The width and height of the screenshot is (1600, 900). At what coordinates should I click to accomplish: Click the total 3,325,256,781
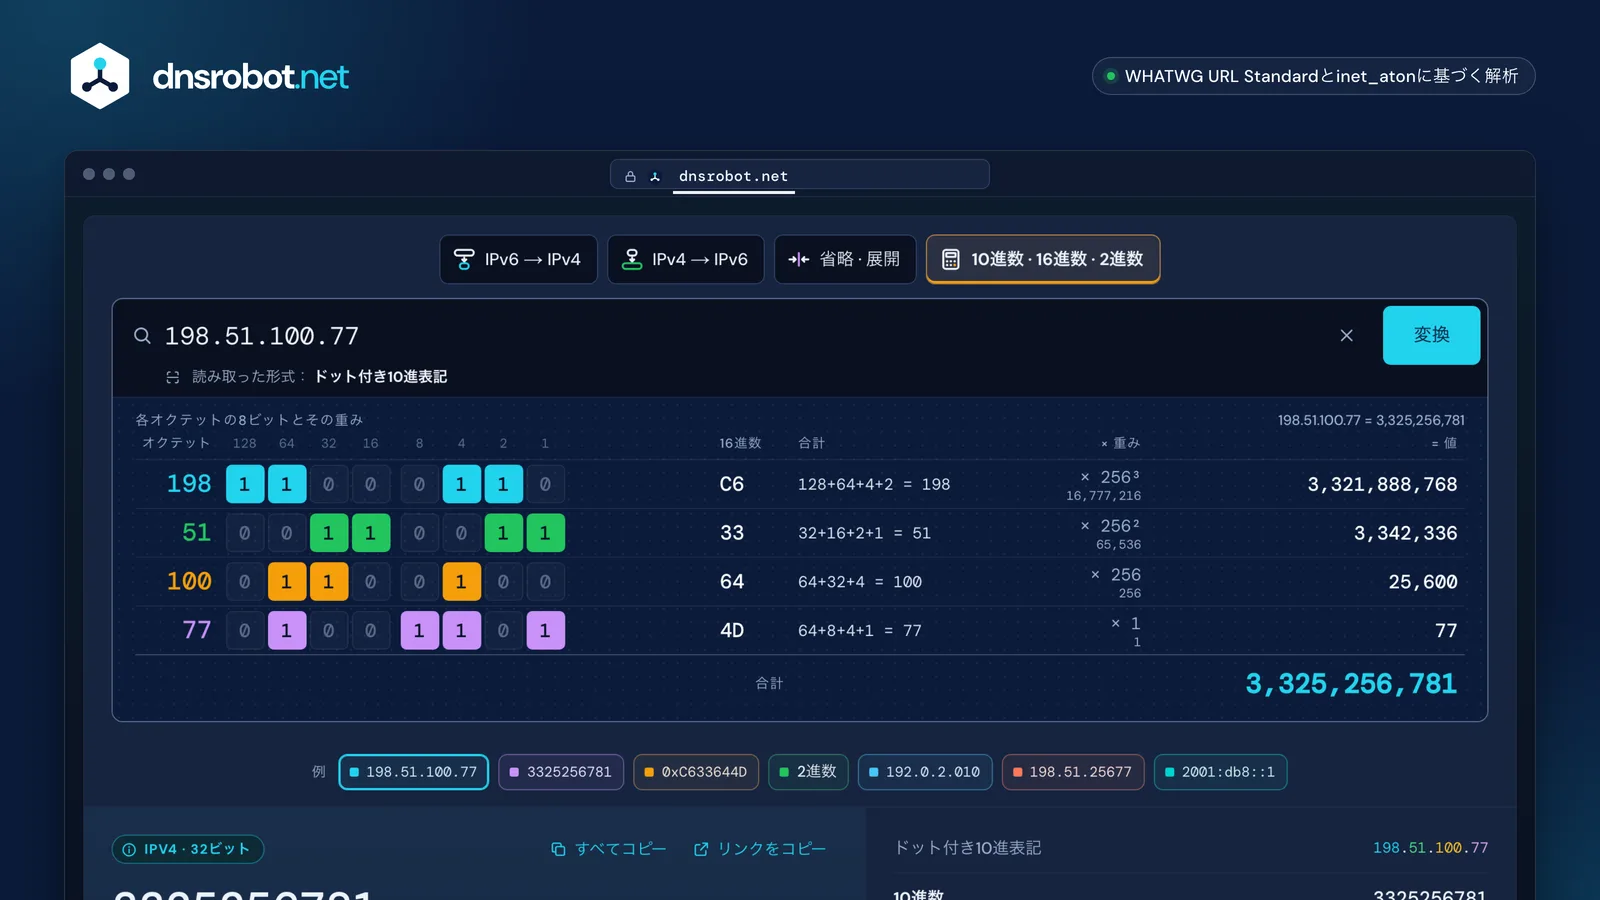point(1351,684)
